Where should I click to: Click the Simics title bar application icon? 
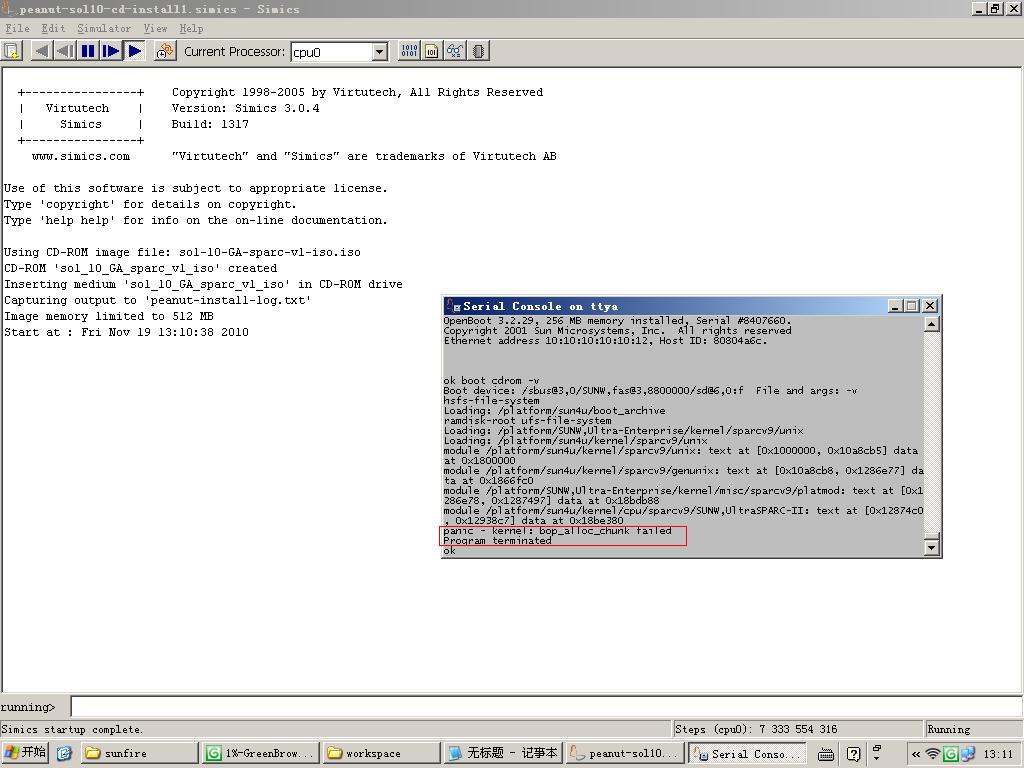(x=8, y=8)
